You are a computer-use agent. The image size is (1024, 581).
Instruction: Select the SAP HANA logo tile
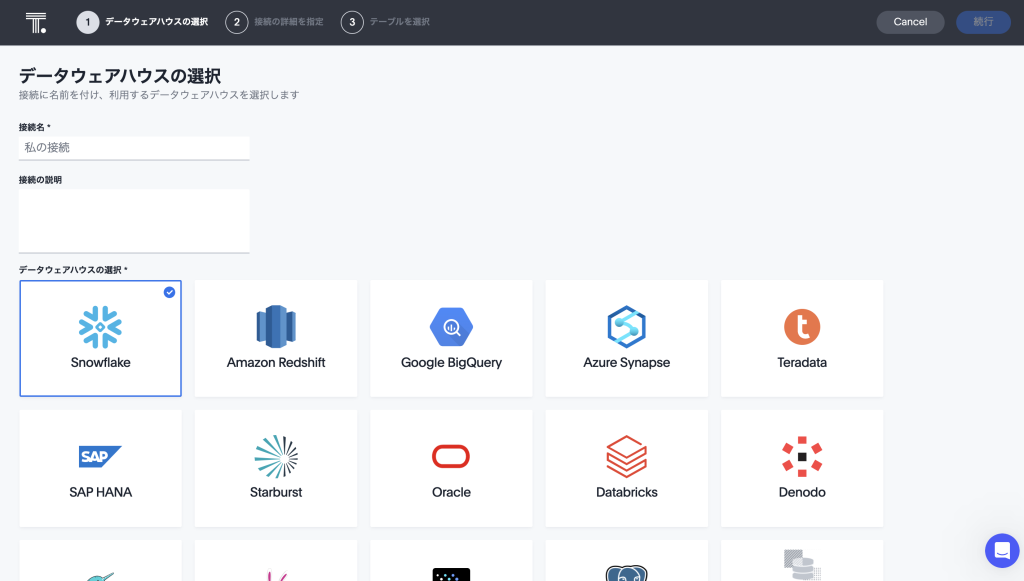[100, 457]
